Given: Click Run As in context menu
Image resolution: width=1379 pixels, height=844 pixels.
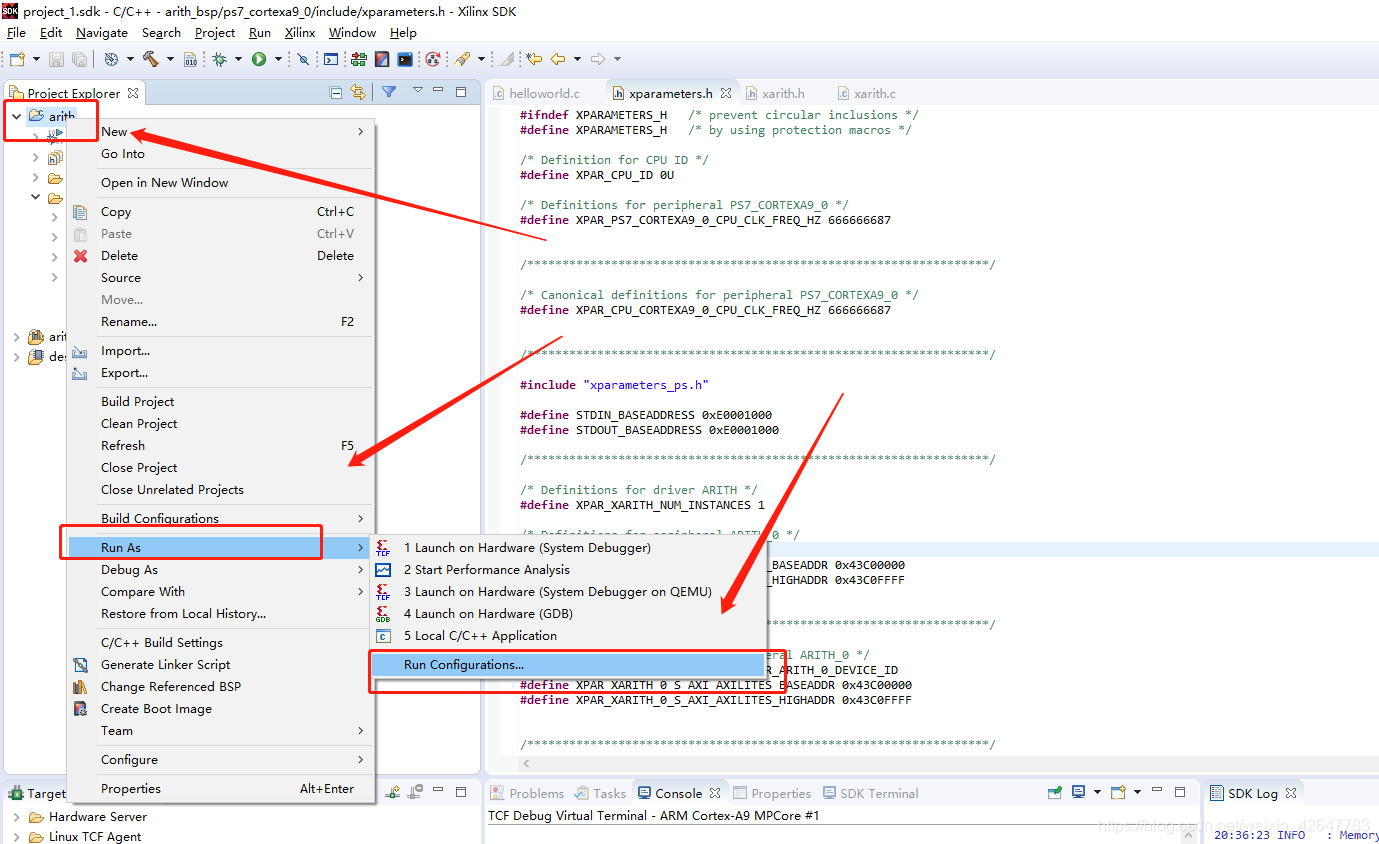Looking at the screenshot, I should pos(220,548).
